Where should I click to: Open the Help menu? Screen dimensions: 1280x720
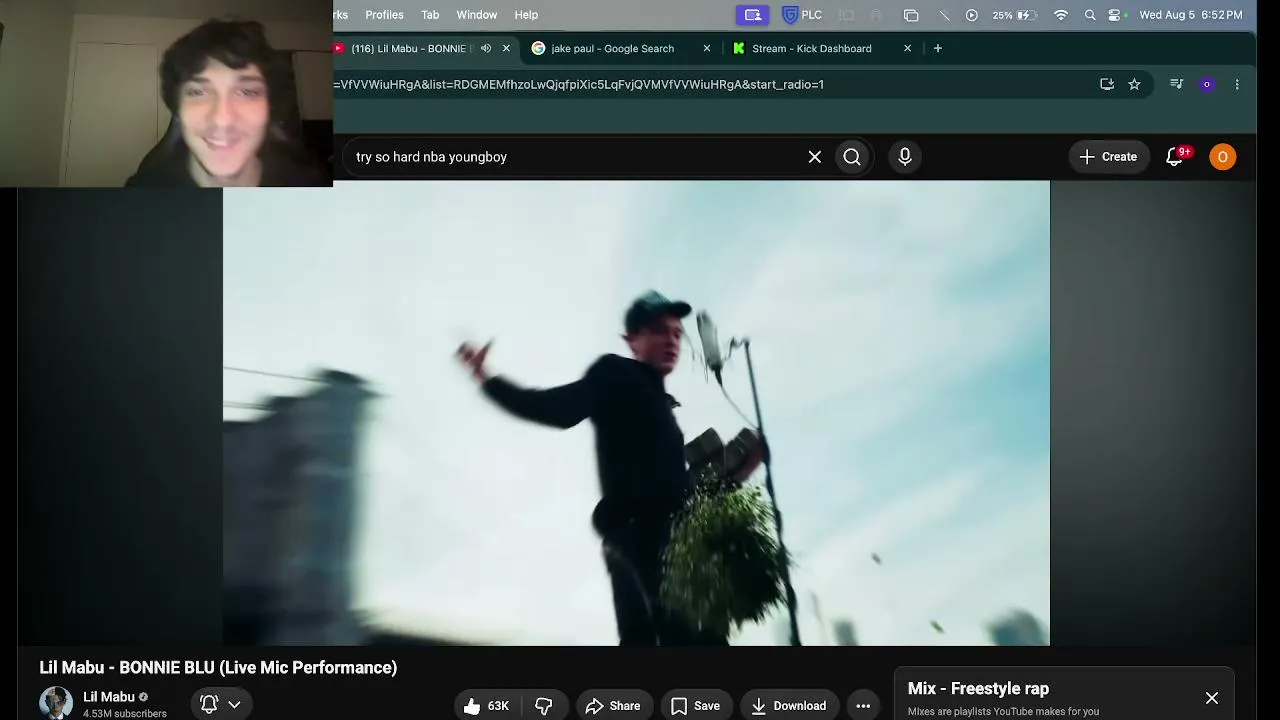(x=526, y=15)
